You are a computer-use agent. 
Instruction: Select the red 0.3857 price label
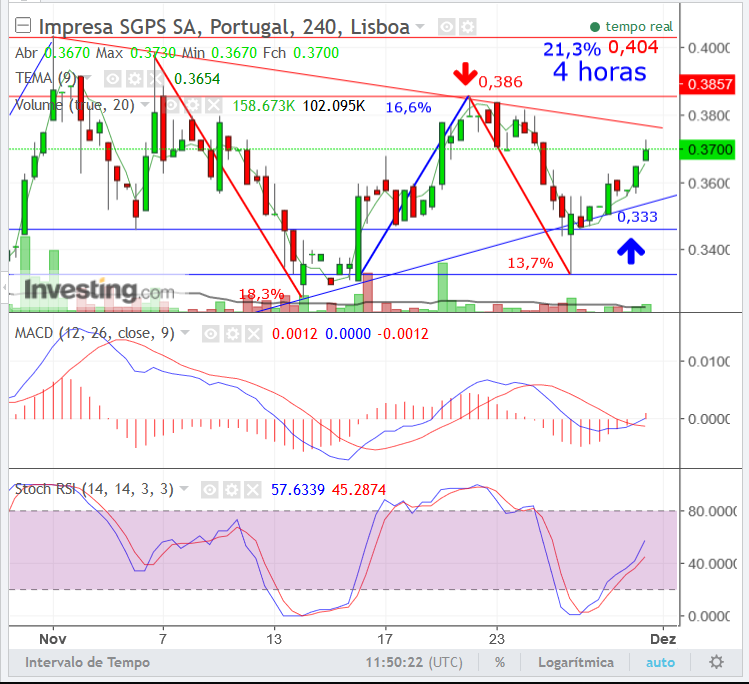[707, 84]
